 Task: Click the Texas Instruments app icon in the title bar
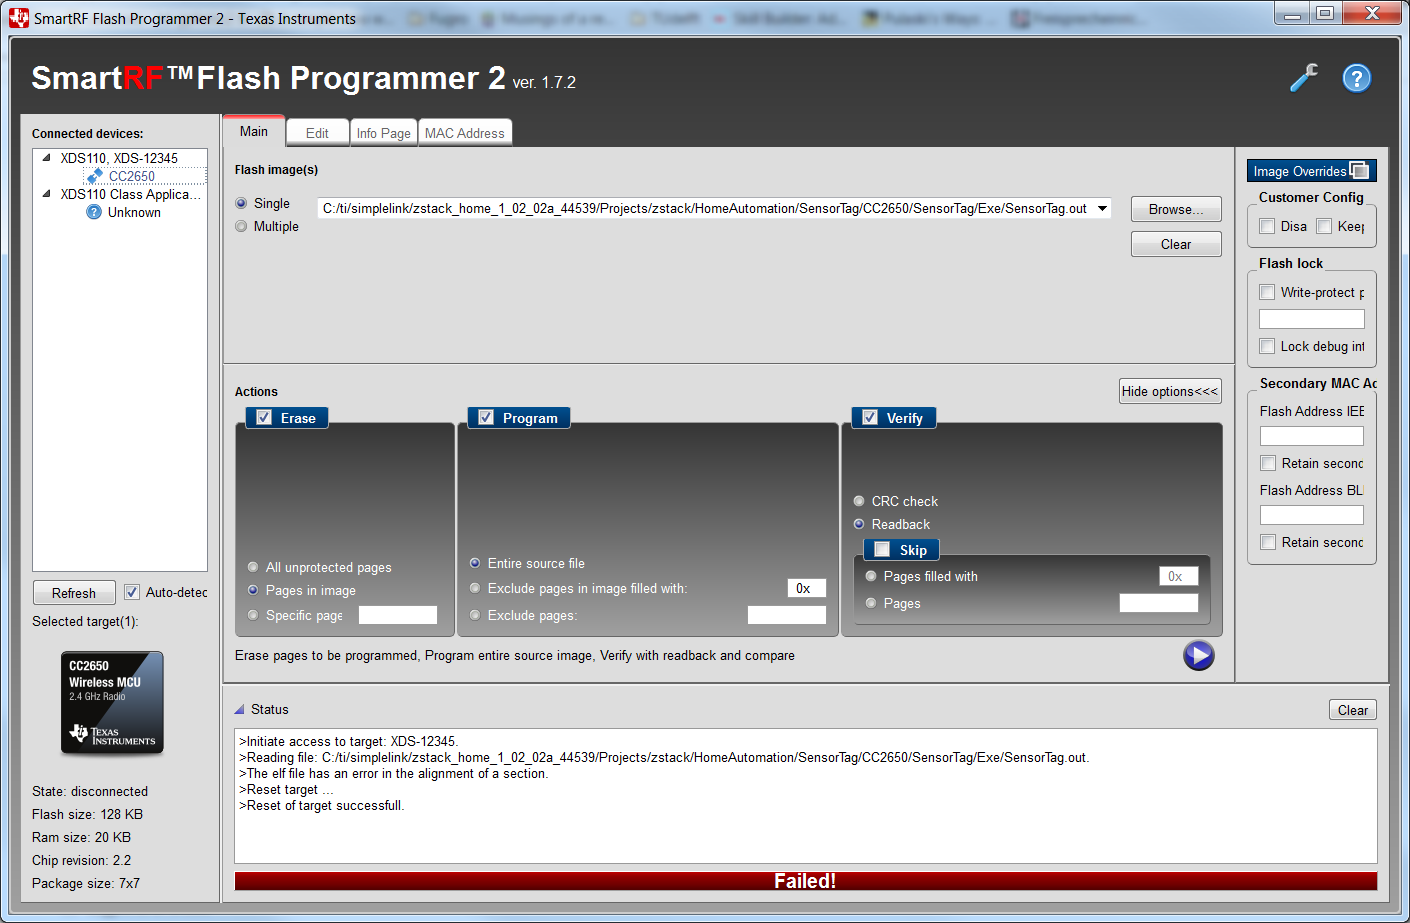(x=19, y=18)
